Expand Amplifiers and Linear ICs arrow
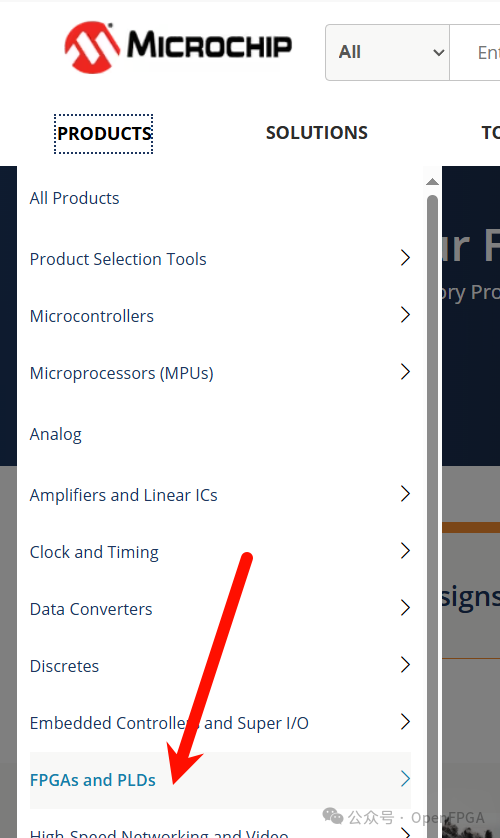 point(405,493)
